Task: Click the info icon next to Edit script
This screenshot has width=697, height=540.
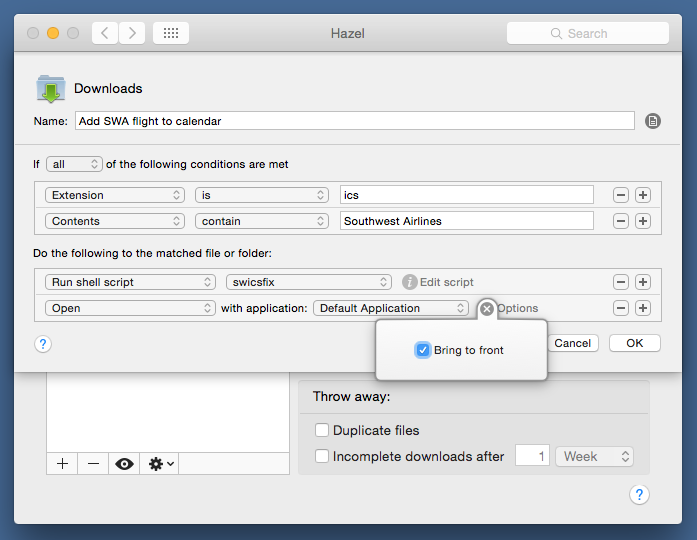Action: [x=409, y=282]
